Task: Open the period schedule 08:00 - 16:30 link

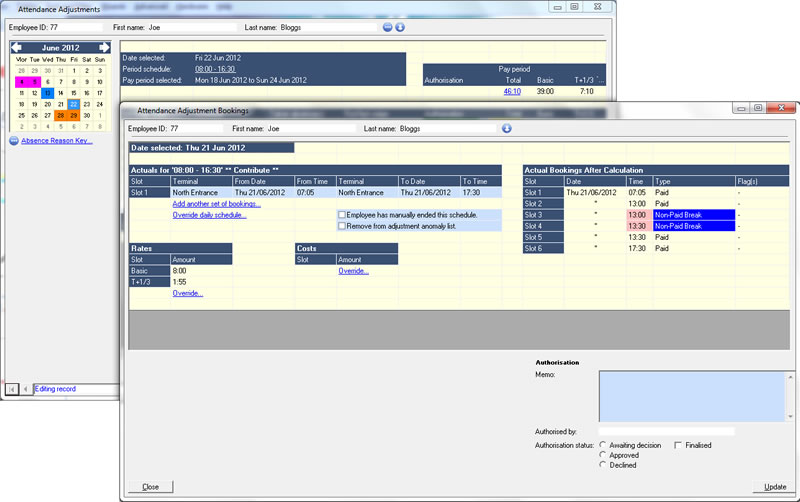Action: pos(217,69)
